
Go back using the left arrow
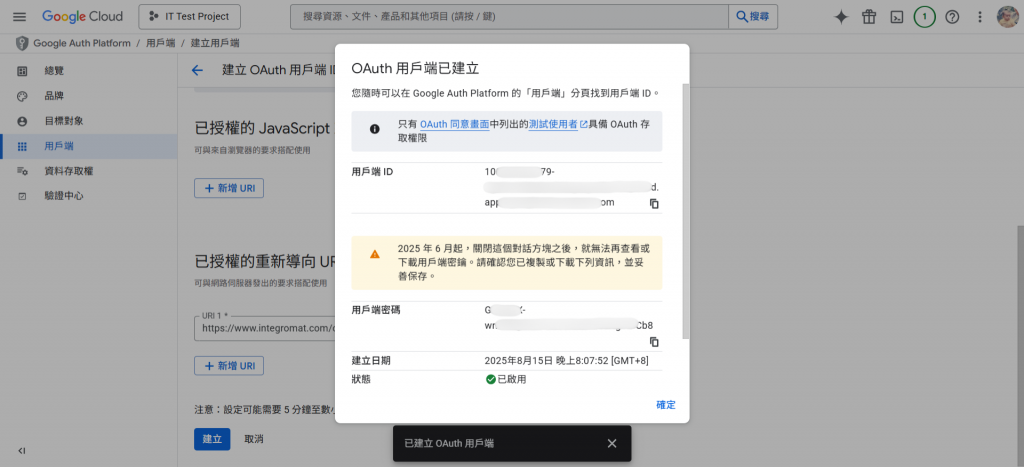coord(197,71)
